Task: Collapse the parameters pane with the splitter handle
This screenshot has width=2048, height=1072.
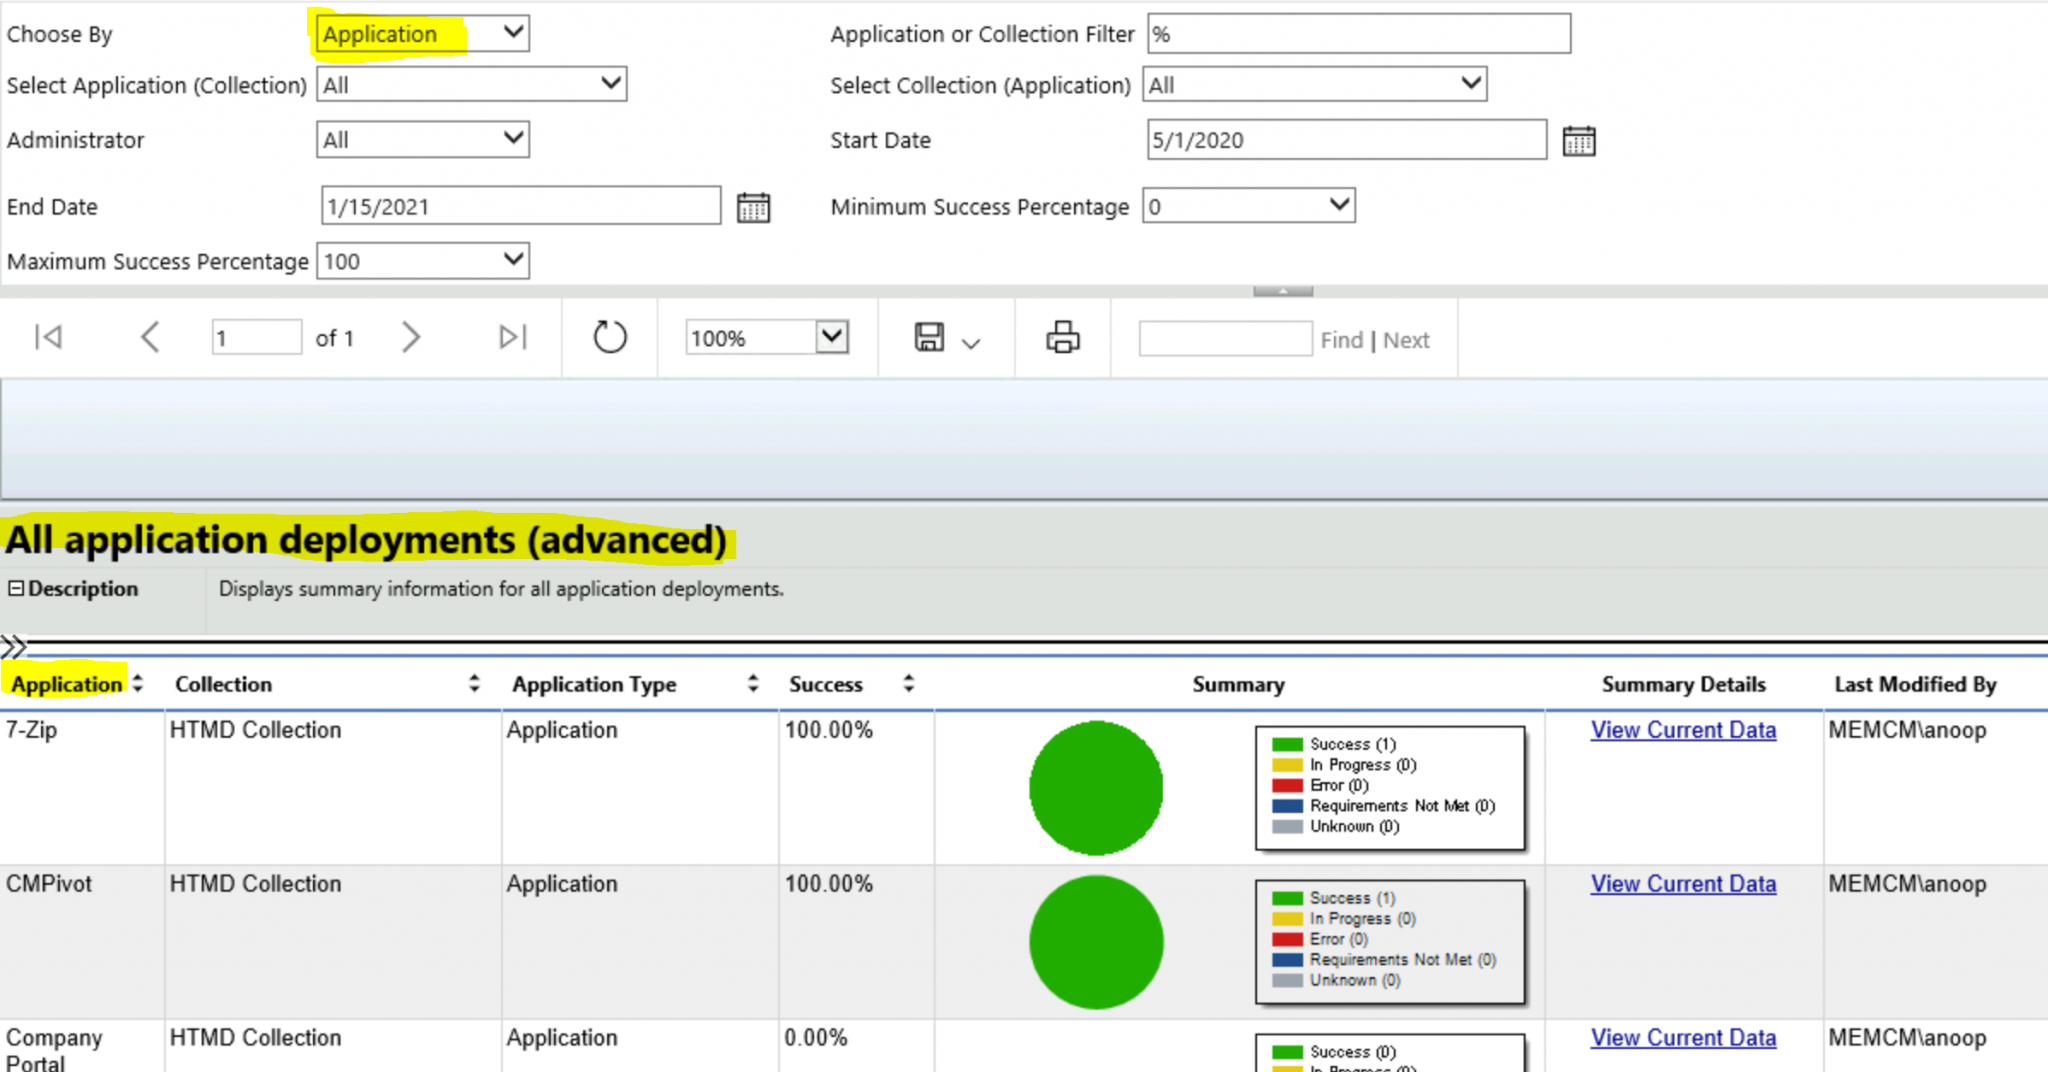Action: click(1283, 291)
